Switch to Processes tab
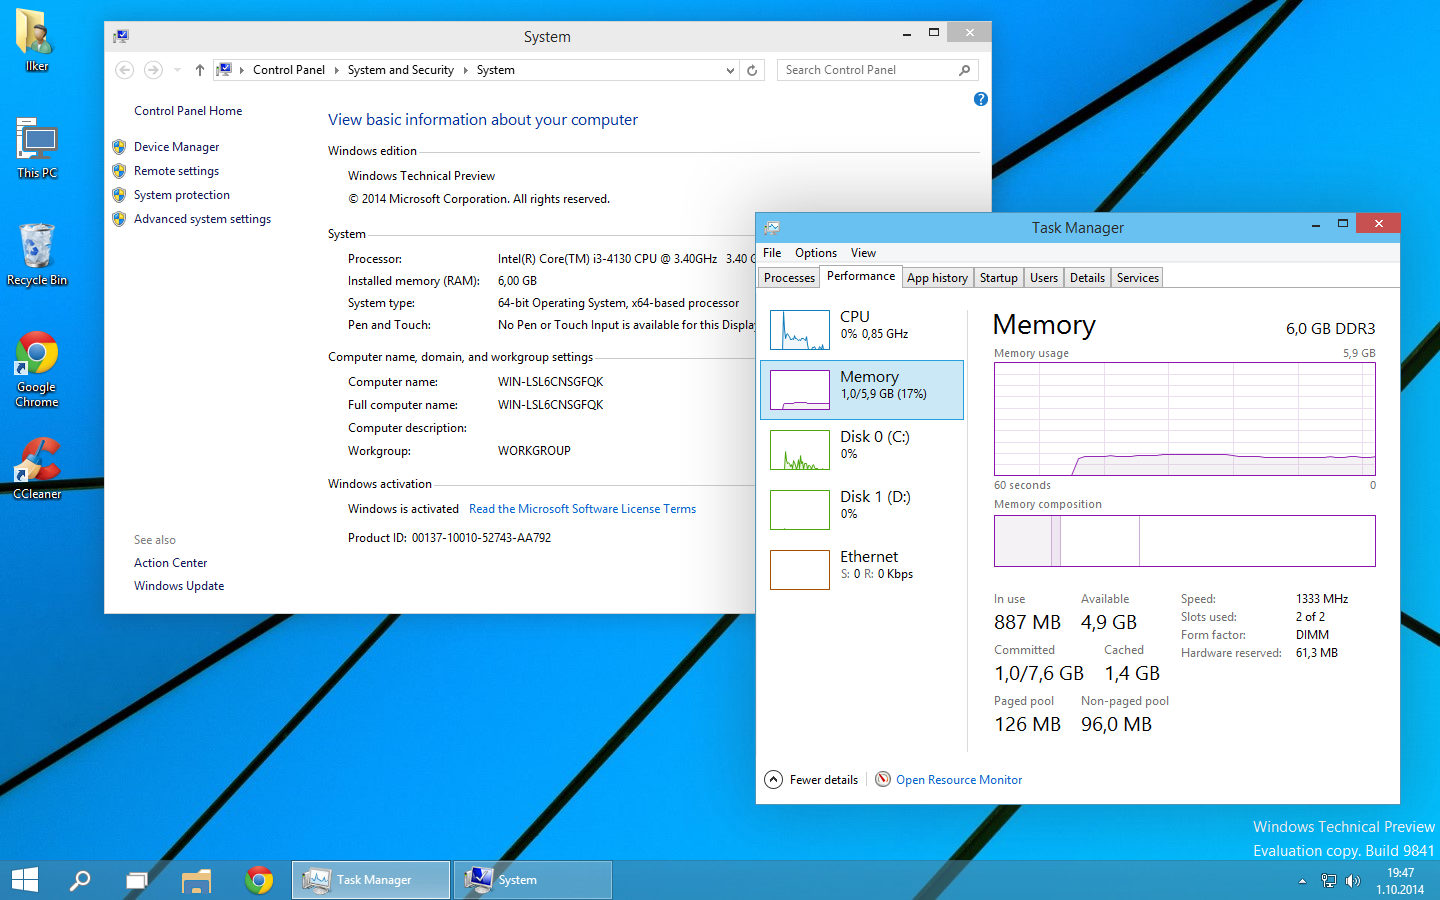Screen dimensions: 1440x900 [x=789, y=278]
